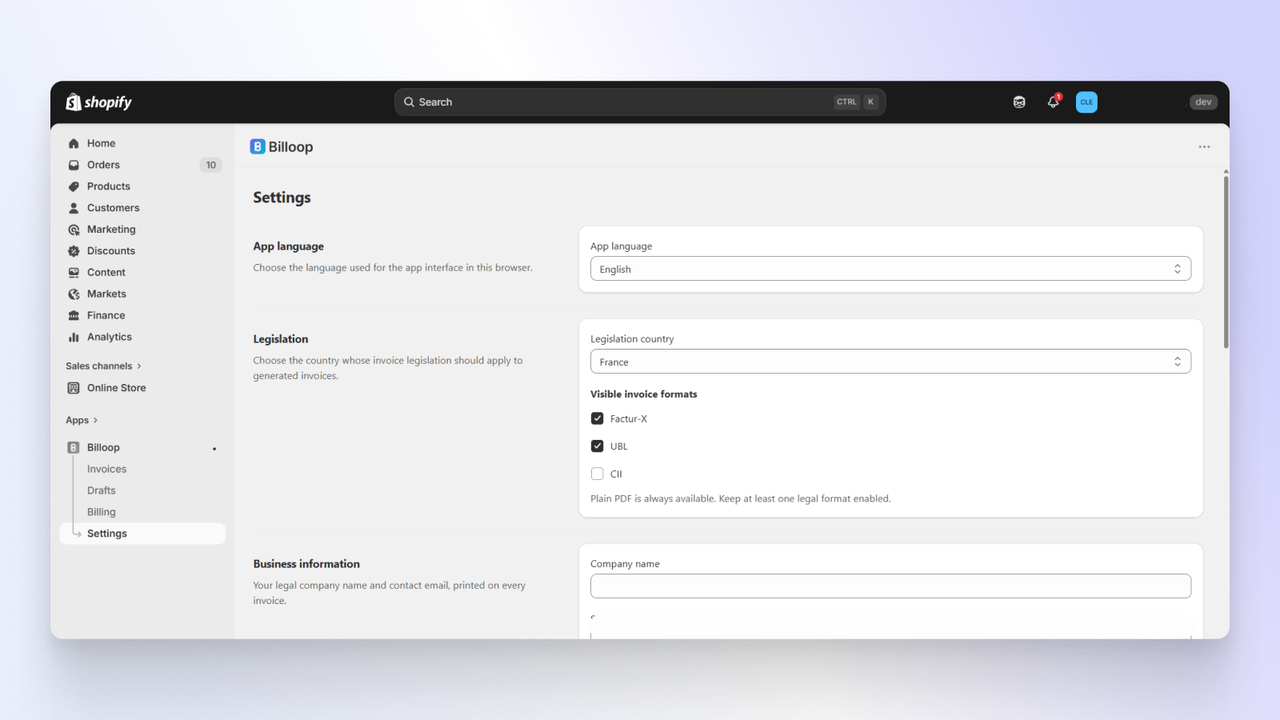Click the dev account button
Image resolution: width=1280 pixels, height=720 pixels.
[x=1203, y=102]
